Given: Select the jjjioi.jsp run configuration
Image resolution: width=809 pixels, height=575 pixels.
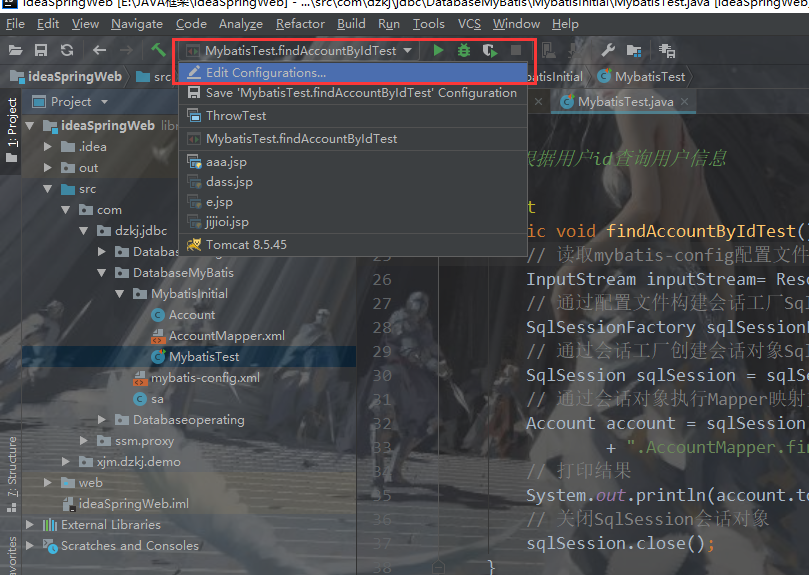Looking at the screenshot, I should [353, 222].
